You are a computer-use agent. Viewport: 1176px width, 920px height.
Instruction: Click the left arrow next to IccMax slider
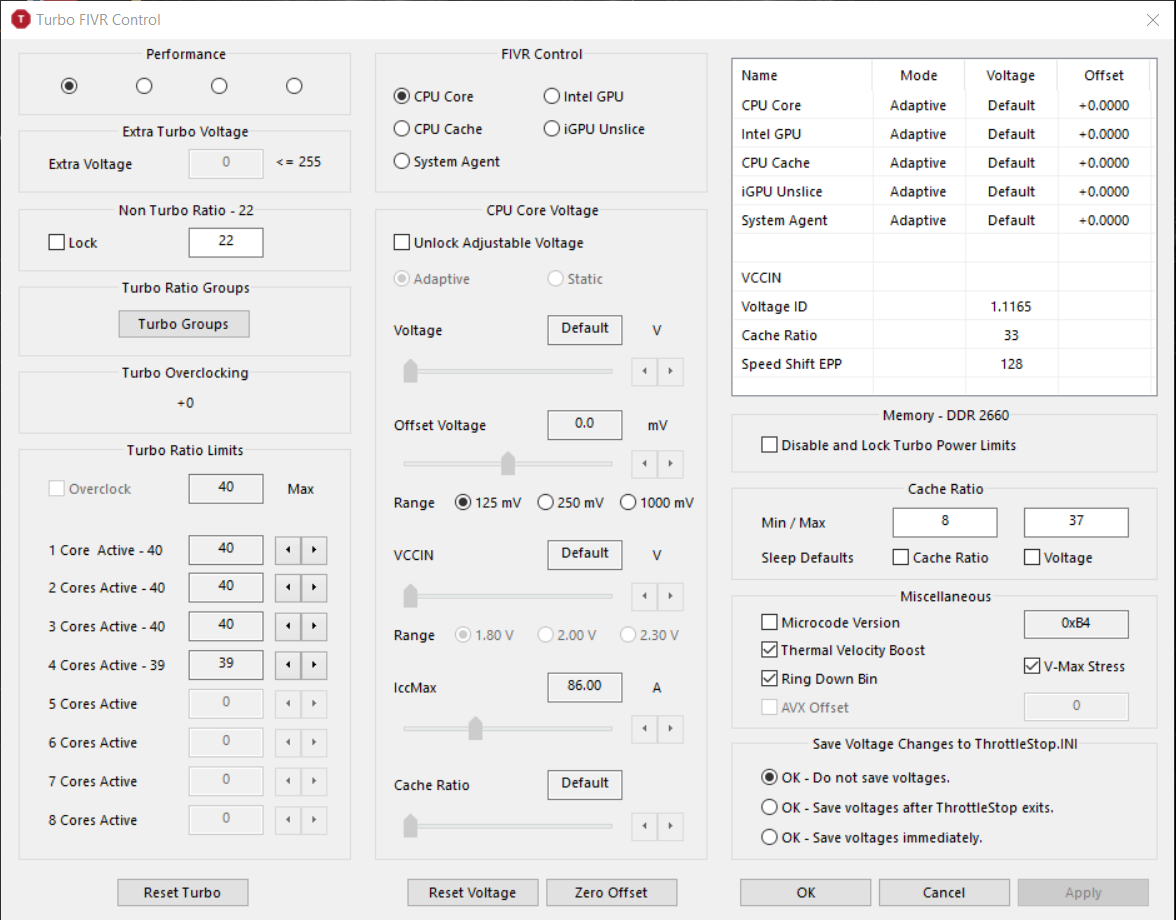coord(644,728)
